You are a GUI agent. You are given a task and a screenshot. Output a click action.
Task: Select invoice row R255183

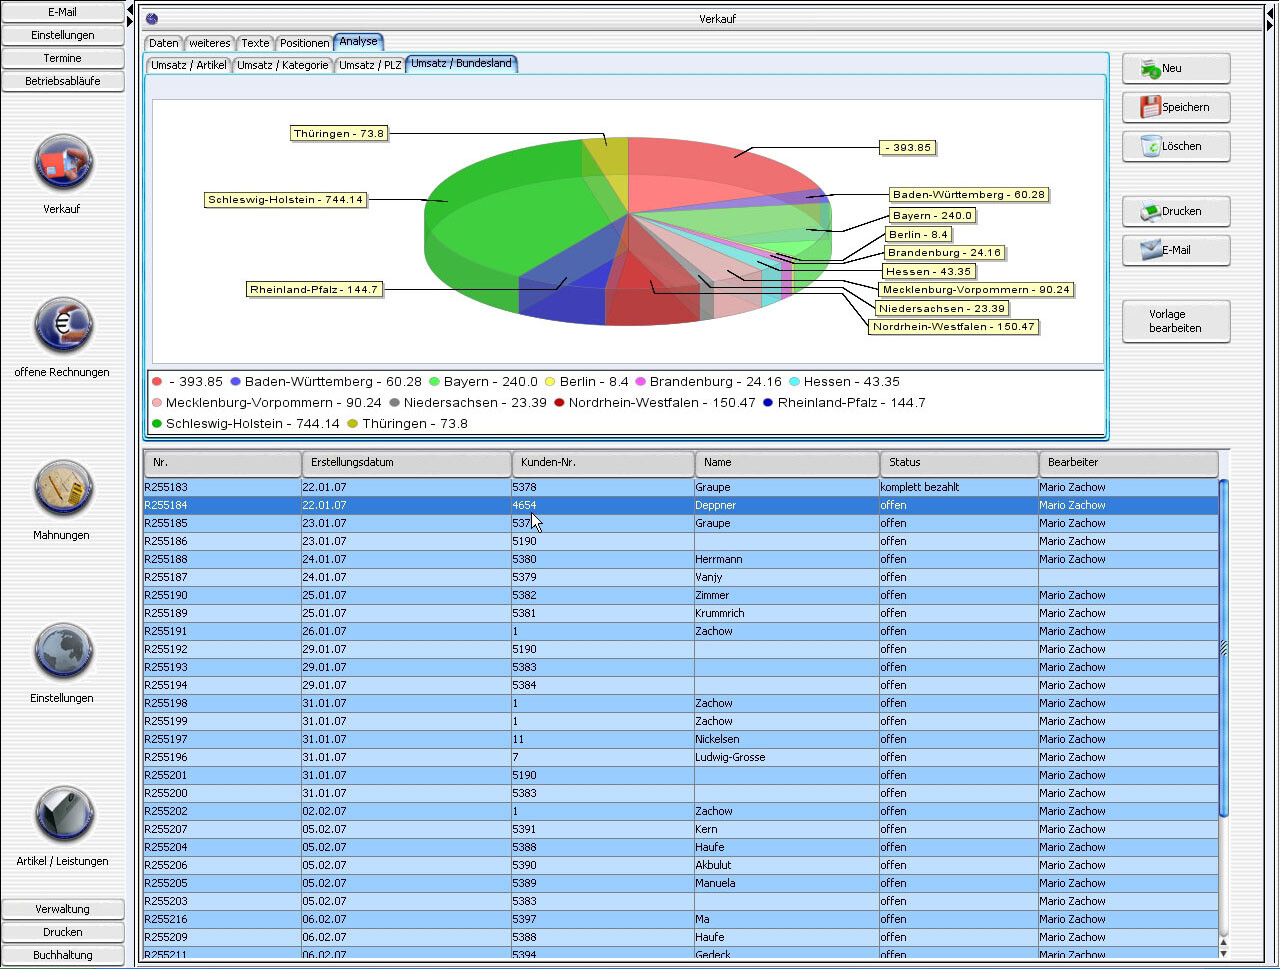point(681,487)
